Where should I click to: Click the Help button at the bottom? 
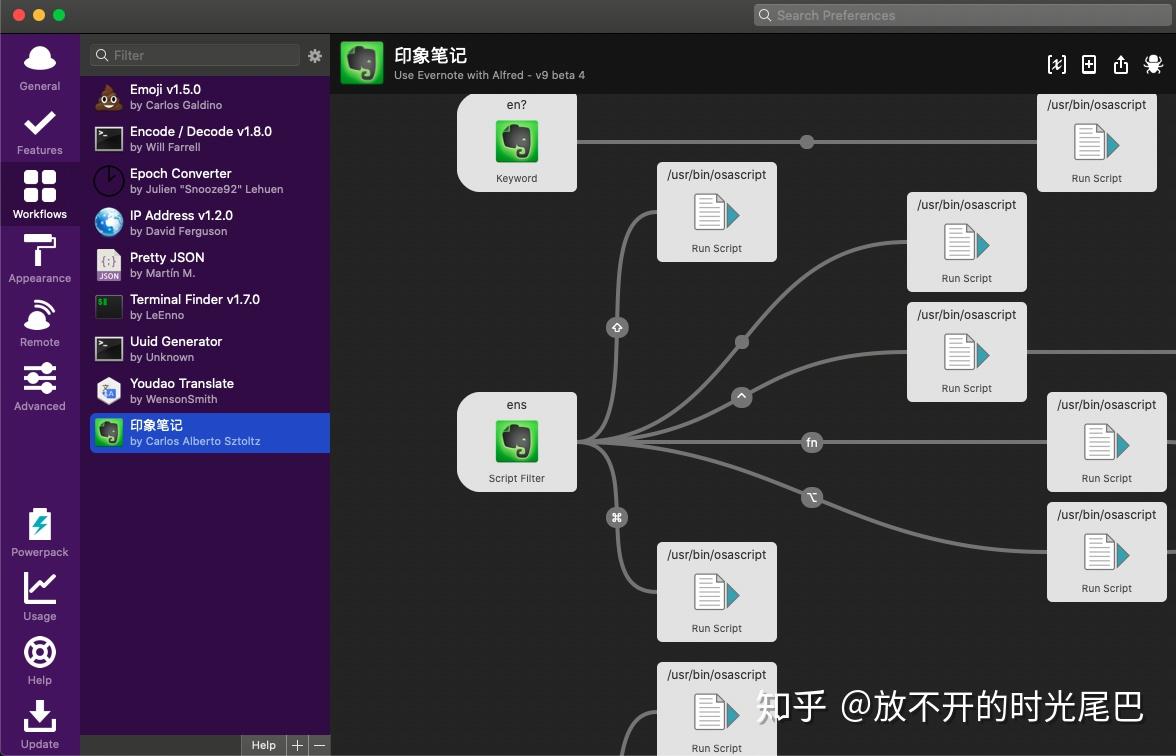263,744
